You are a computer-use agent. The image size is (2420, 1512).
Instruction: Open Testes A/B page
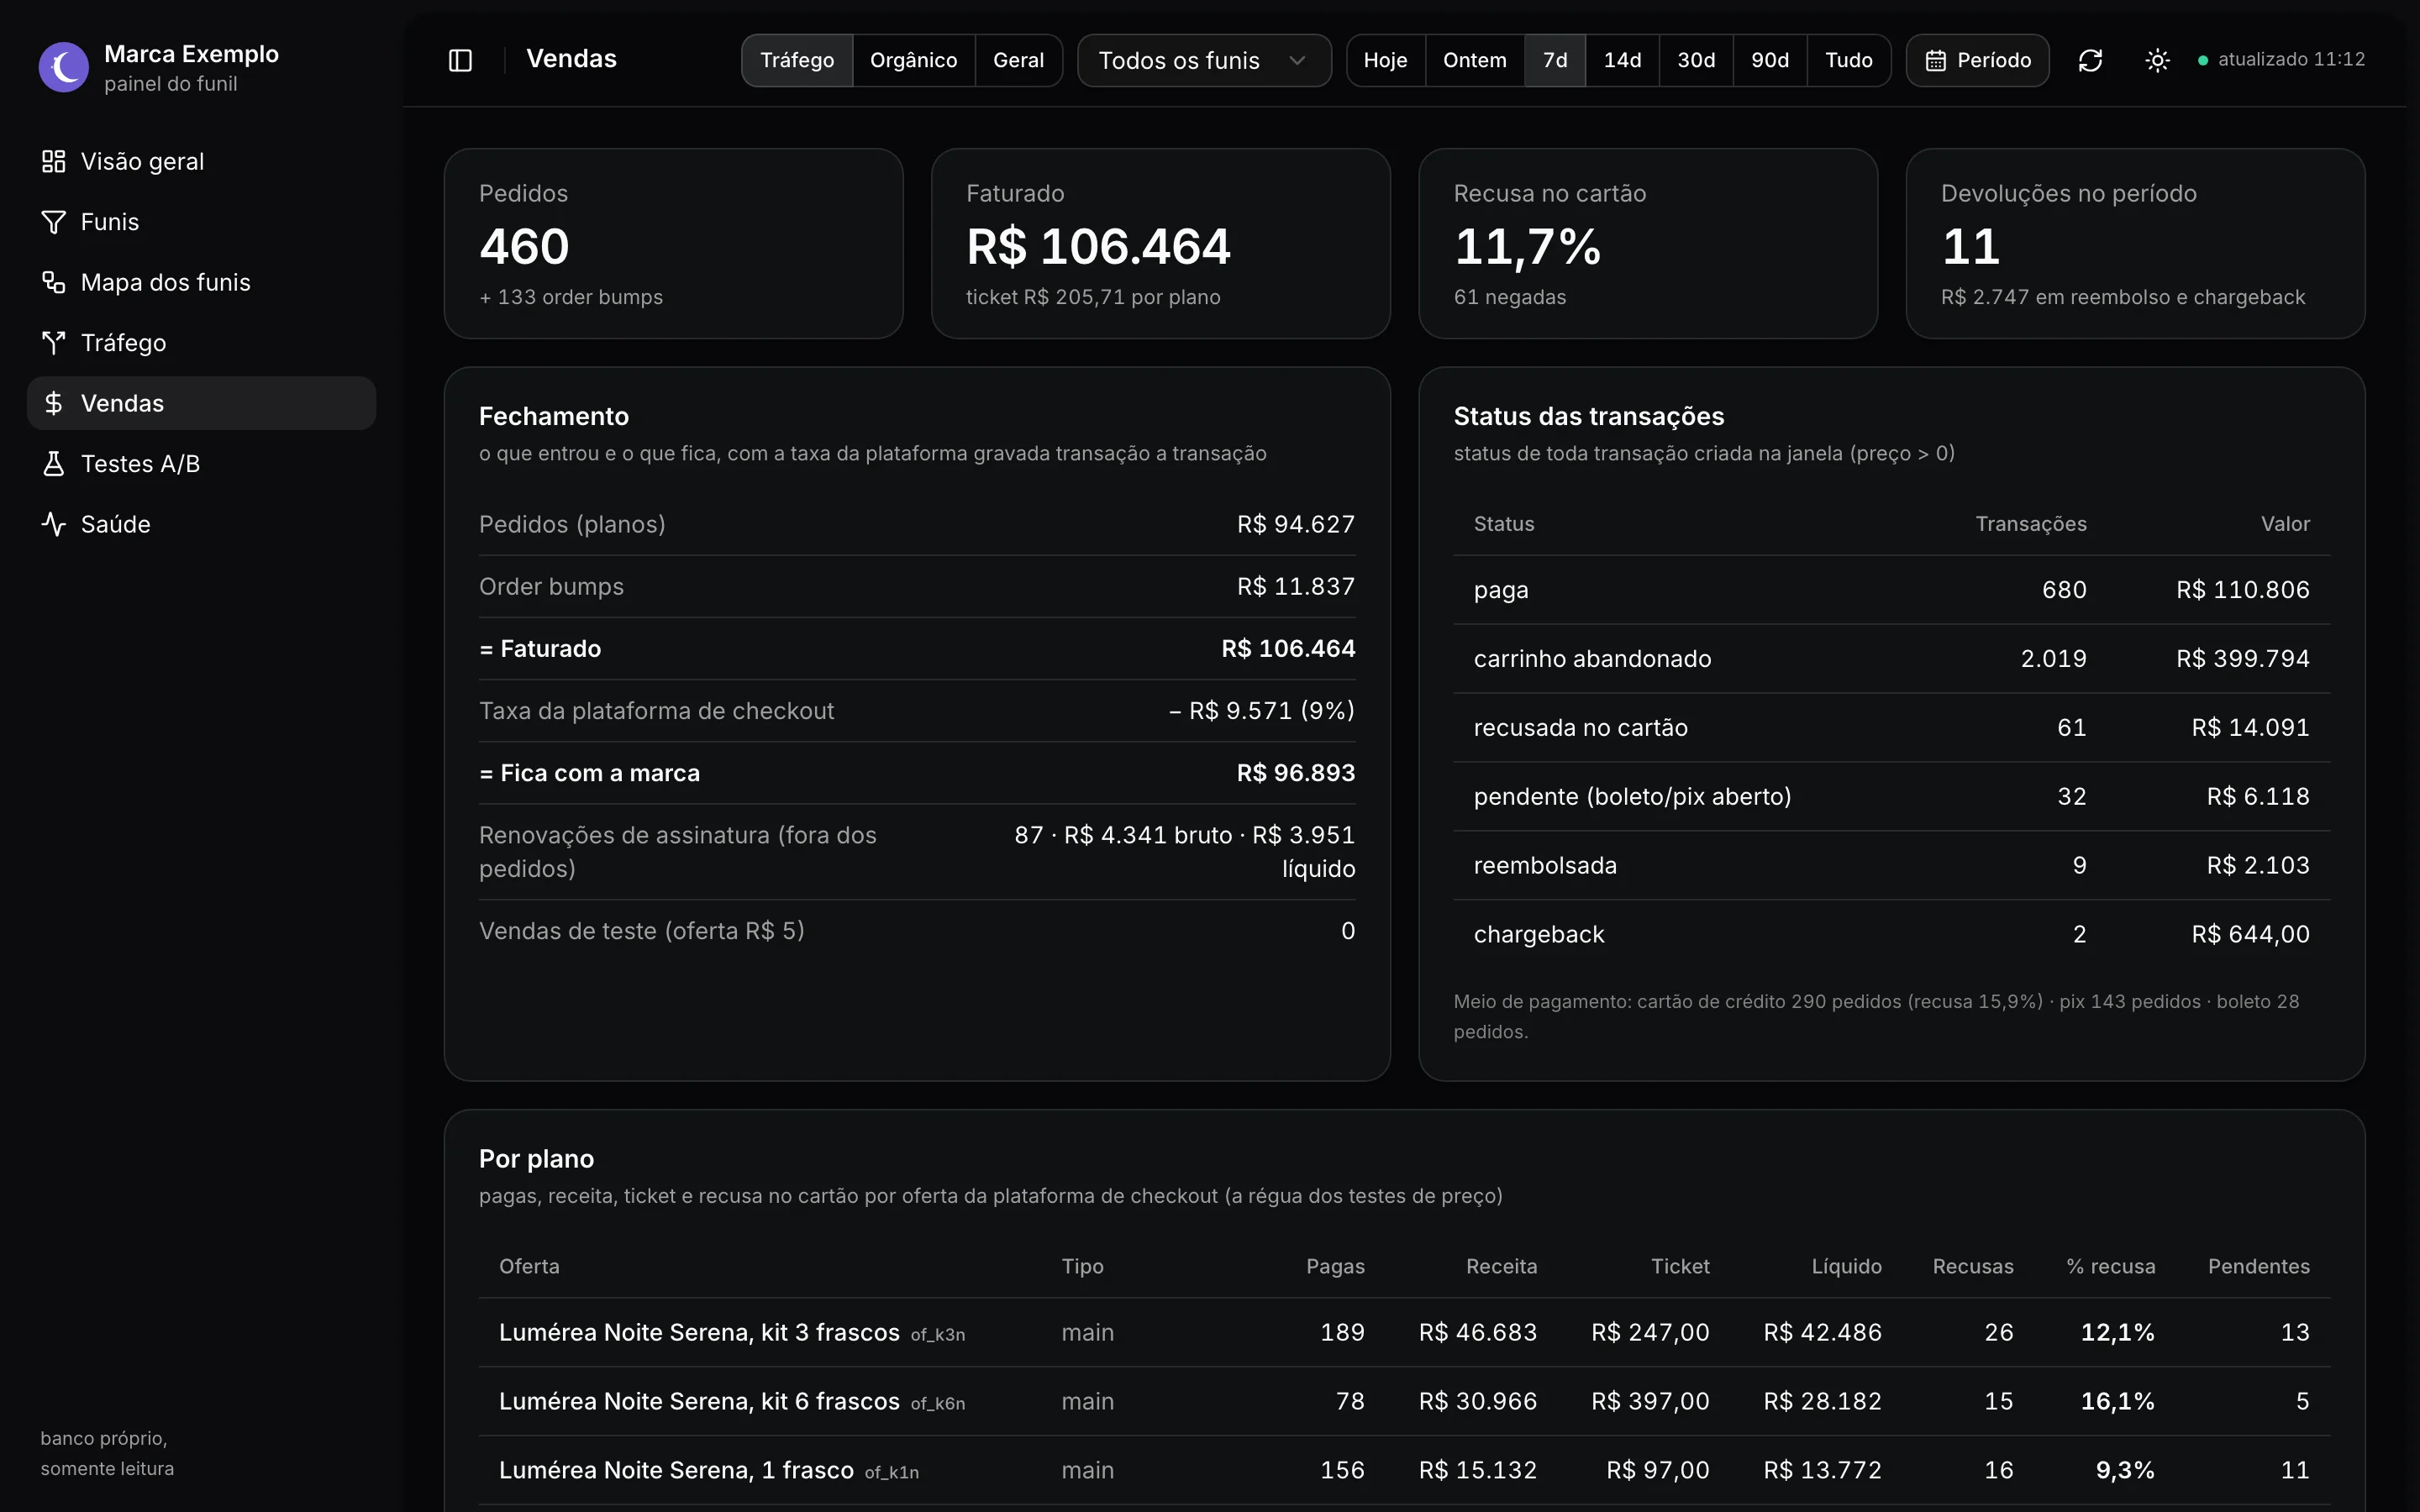tap(201, 464)
